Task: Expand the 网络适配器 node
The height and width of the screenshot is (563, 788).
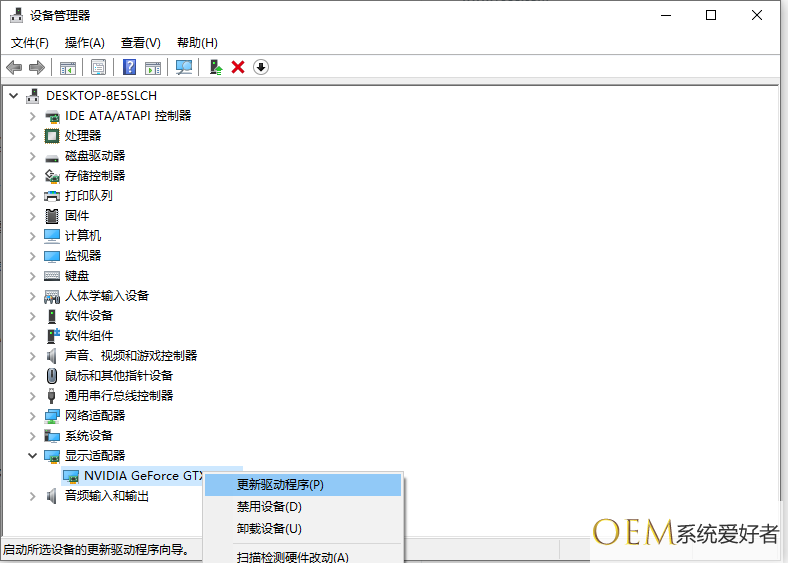Action: click(32, 416)
